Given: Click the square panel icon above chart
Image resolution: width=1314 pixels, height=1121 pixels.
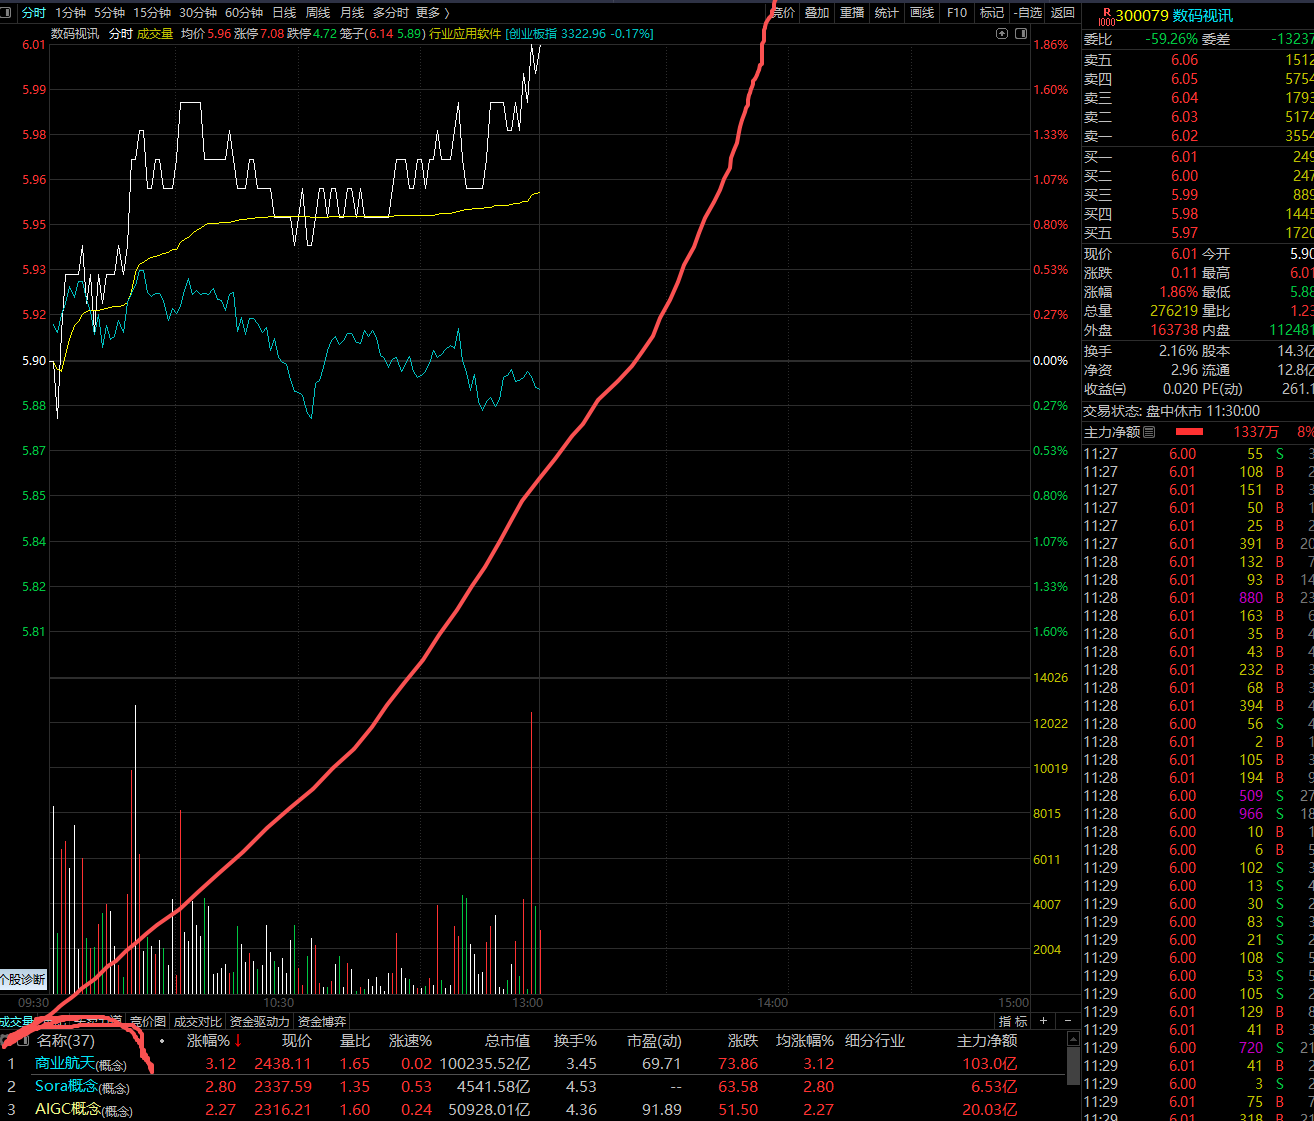Looking at the screenshot, I should coord(1021,34).
